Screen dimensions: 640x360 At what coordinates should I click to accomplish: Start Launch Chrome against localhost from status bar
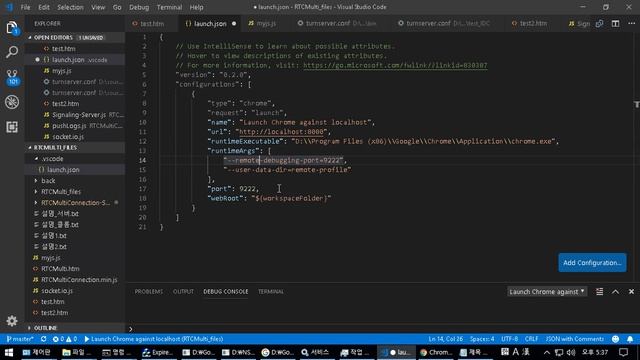[x=153, y=339]
